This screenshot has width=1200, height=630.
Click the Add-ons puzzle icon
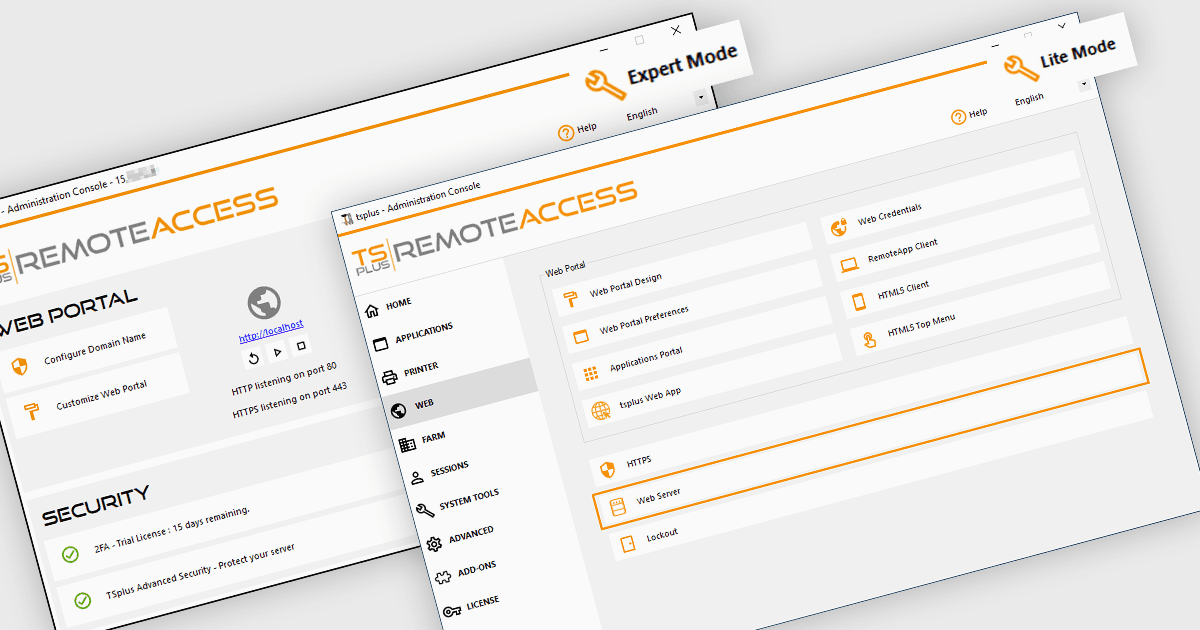[443, 577]
